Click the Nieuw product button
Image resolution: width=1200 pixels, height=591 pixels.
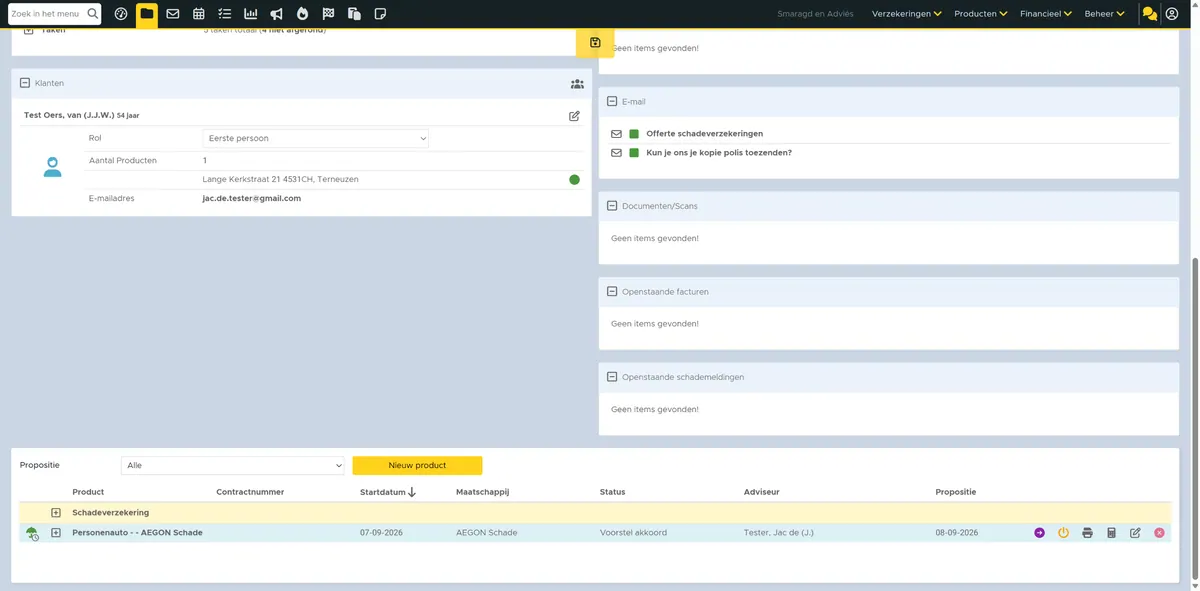point(417,465)
